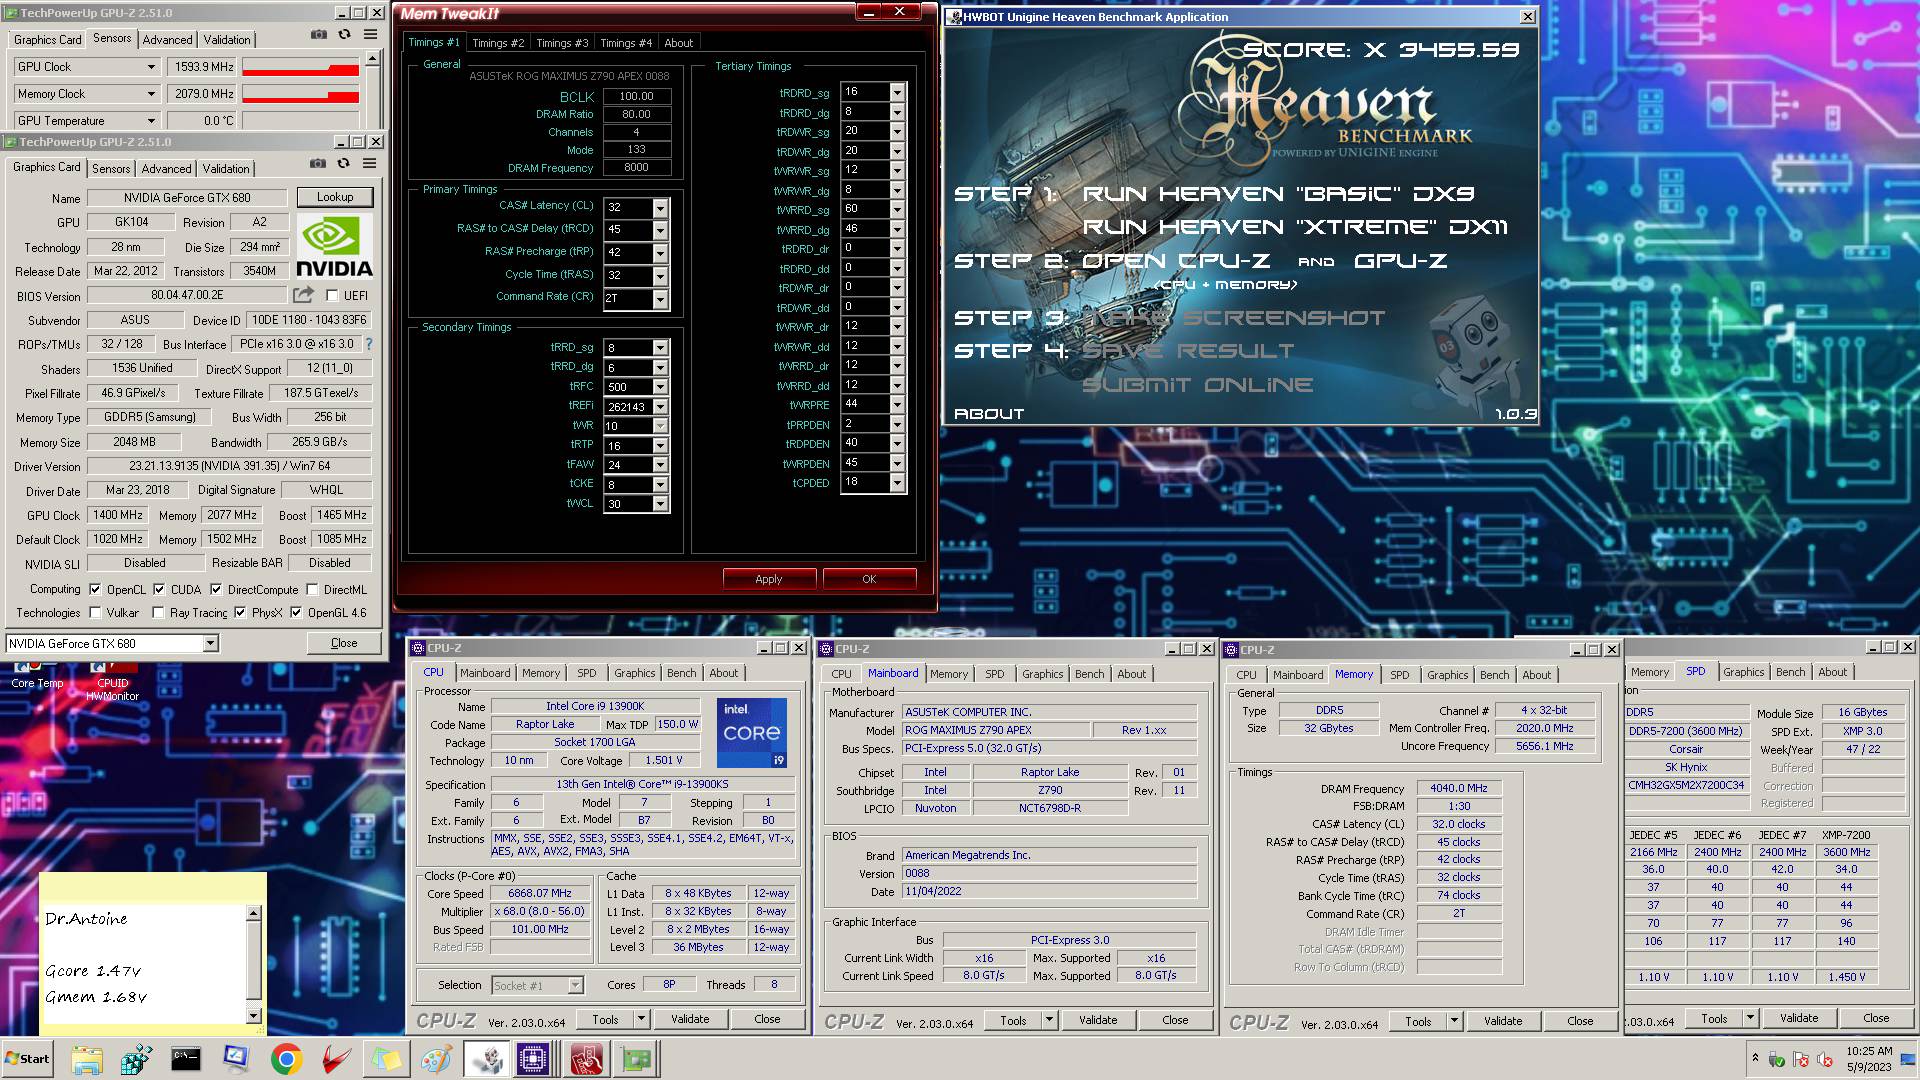This screenshot has height=1080, width=1920.
Task: Open the tRDRD_sg dropdown
Action: pos(897,92)
